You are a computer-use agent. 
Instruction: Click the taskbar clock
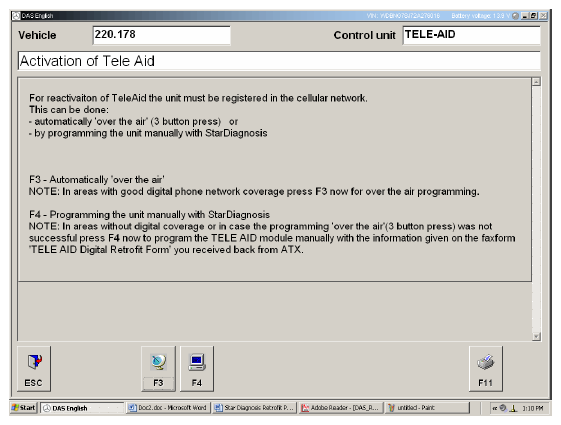pos(533,408)
